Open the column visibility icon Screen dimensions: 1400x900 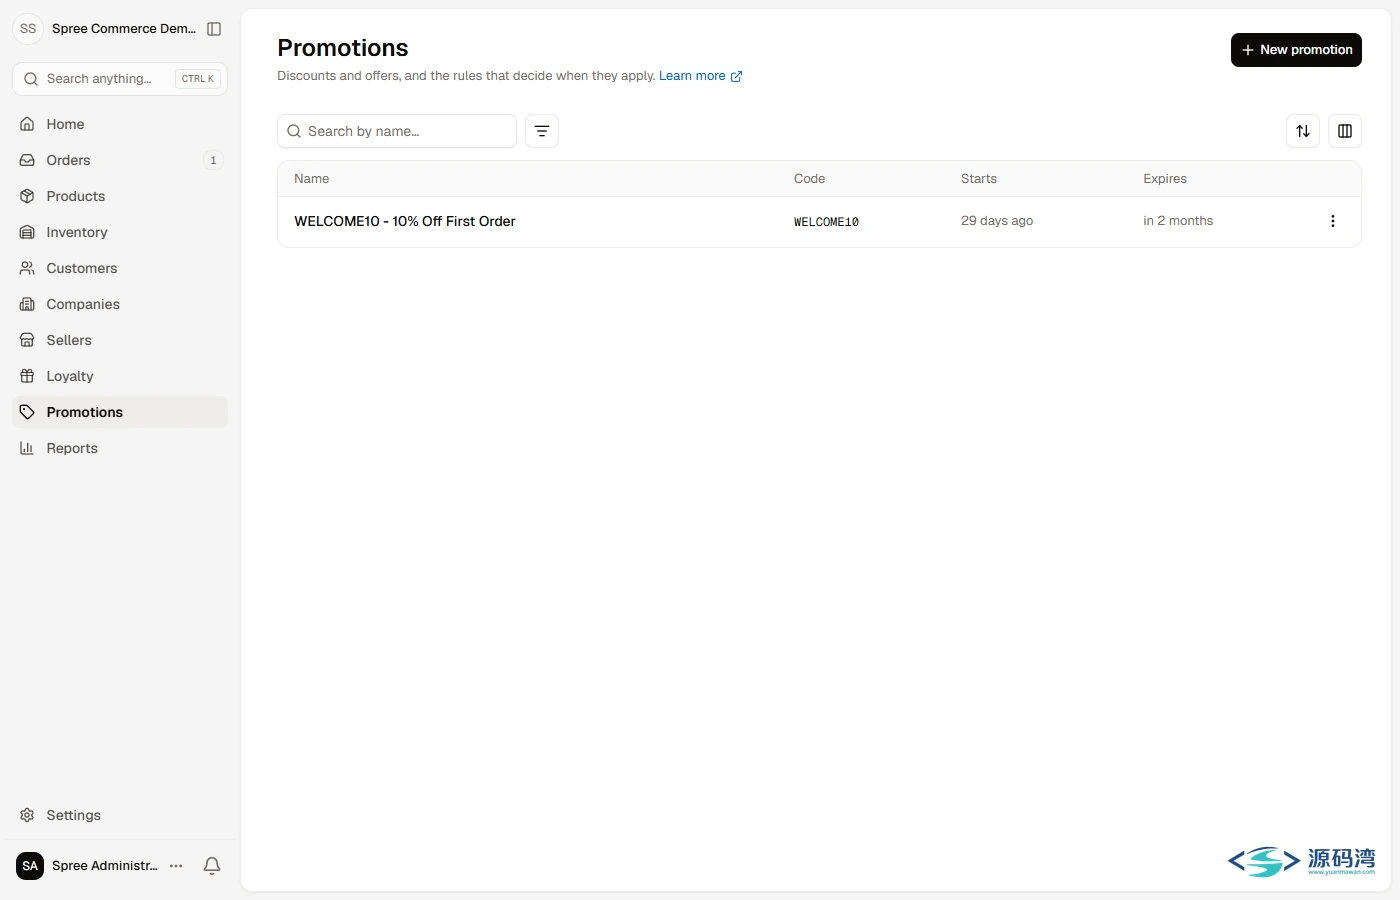[1345, 131]
